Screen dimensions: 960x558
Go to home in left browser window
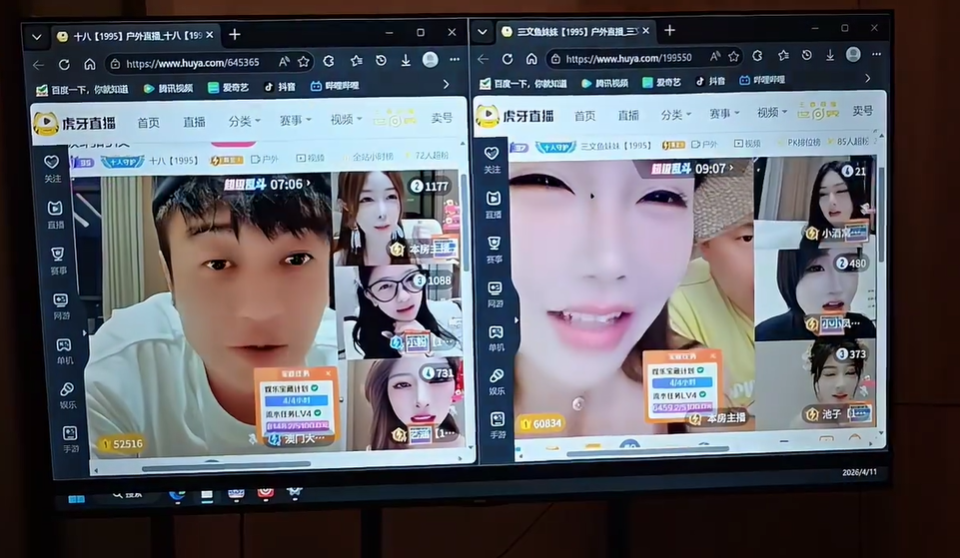[x=89, y=64]
